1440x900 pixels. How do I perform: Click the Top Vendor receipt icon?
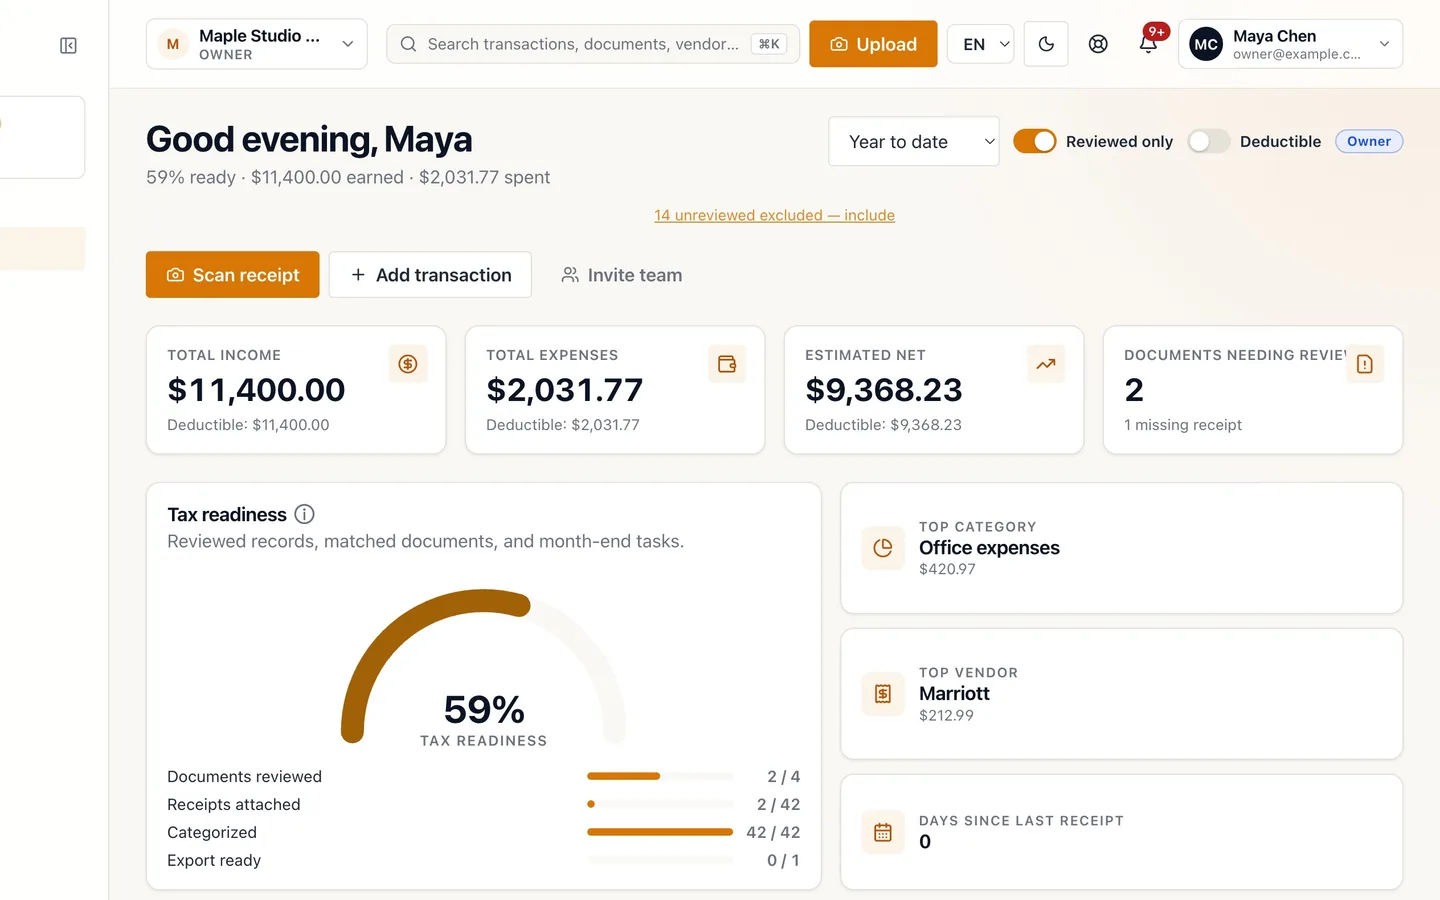(883, 694)
